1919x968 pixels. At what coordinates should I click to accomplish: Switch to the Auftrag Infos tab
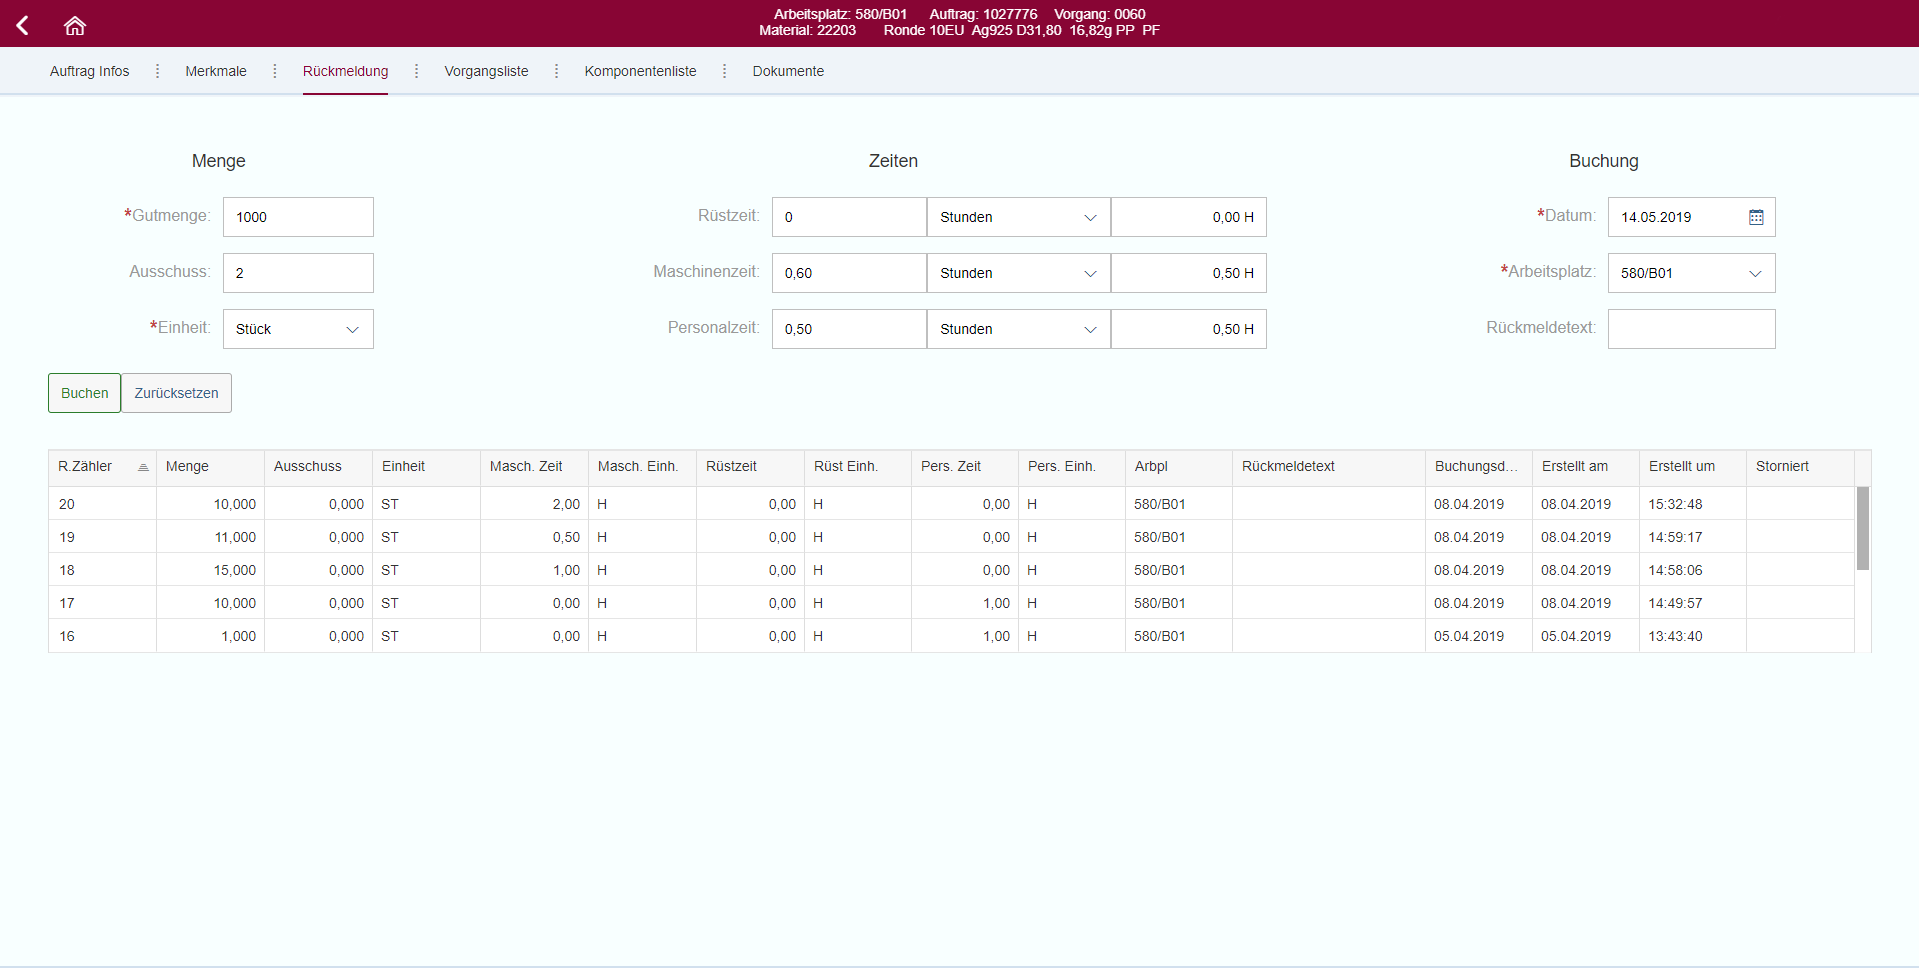[x=89, y=71]
